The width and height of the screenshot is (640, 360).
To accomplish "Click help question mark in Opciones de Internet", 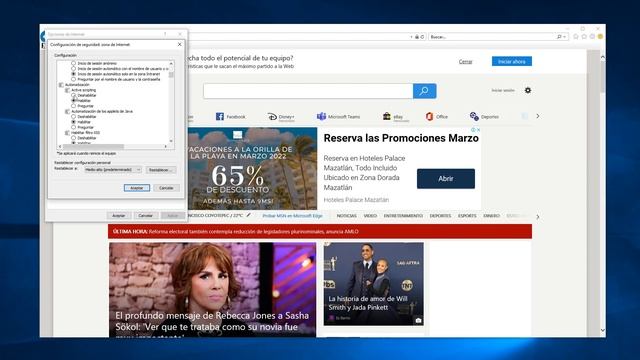I will (x=165, y=34).
